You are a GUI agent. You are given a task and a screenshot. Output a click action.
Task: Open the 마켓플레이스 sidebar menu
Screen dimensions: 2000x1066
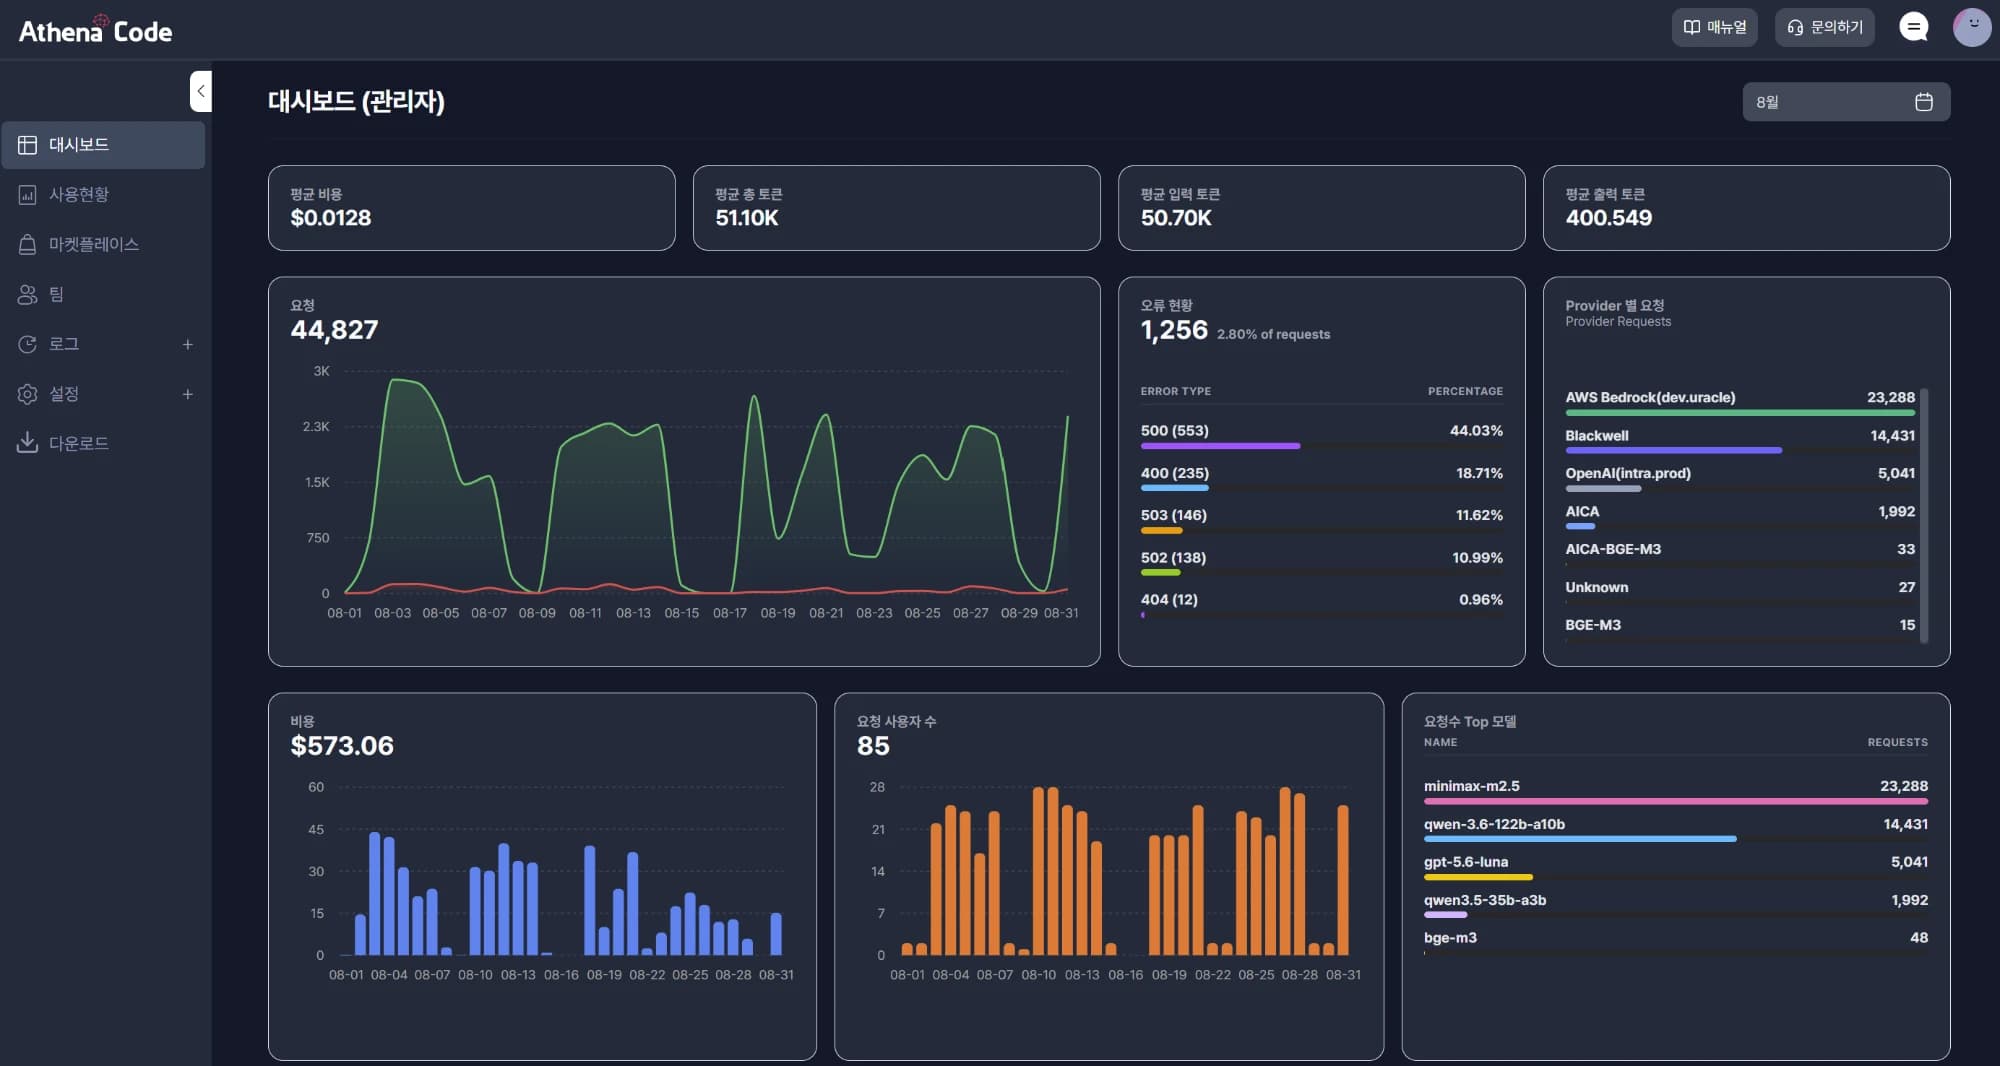click(104, 245)
